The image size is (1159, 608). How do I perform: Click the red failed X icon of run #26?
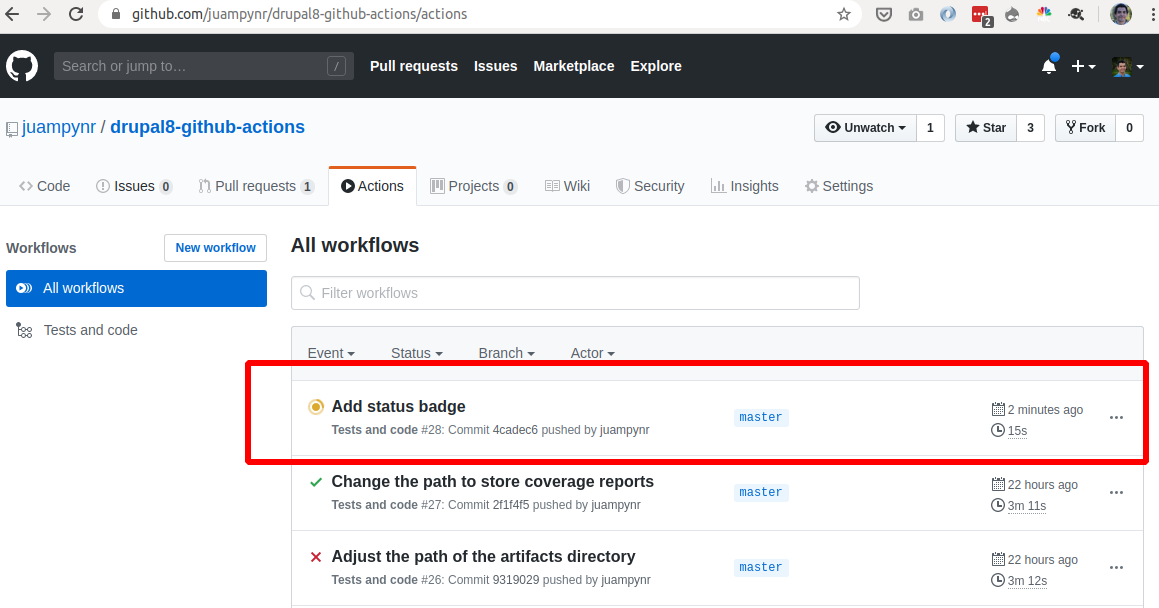coord(316,557)
